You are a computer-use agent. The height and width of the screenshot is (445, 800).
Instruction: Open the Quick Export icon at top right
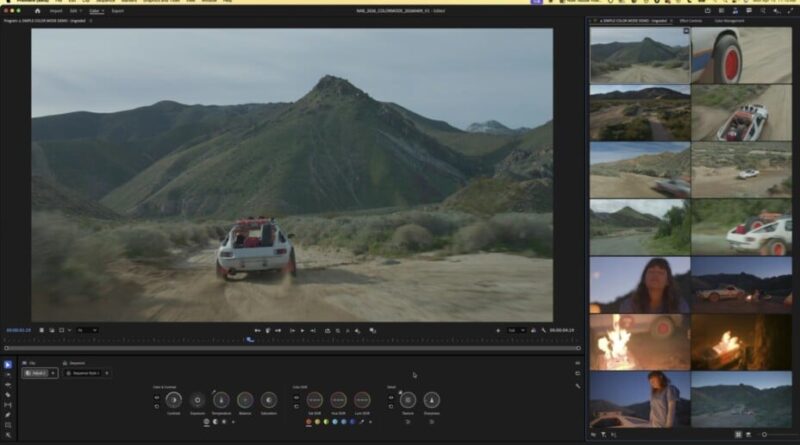click(708, 11)
